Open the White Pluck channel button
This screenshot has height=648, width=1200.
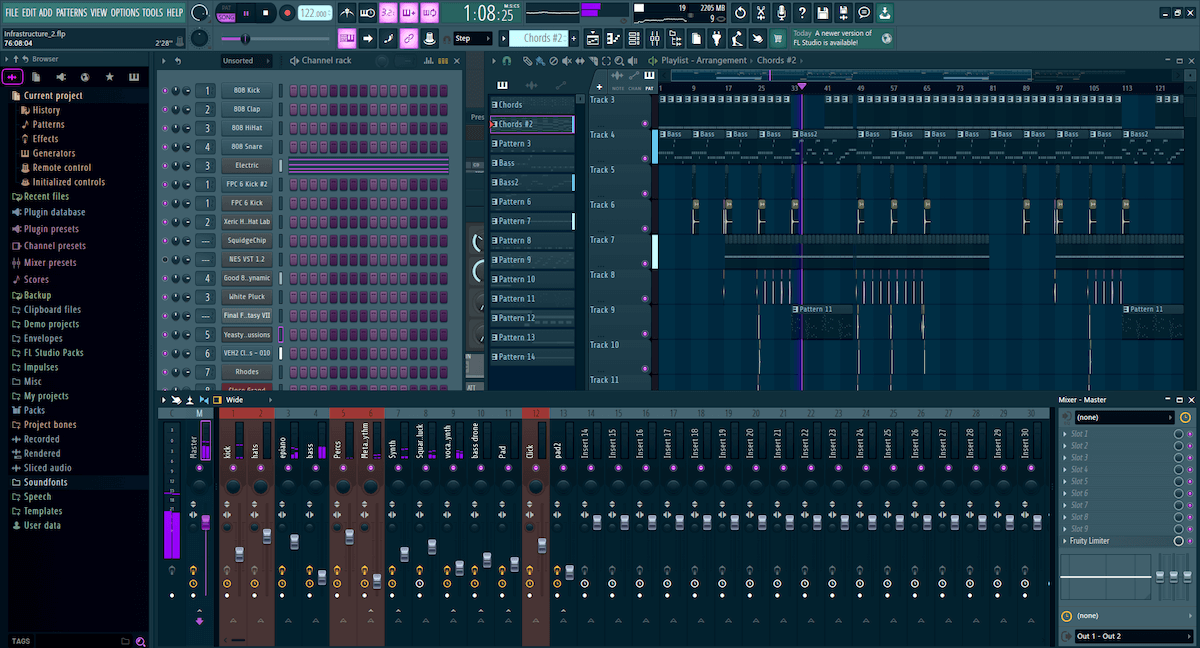(x=246, y=297)
